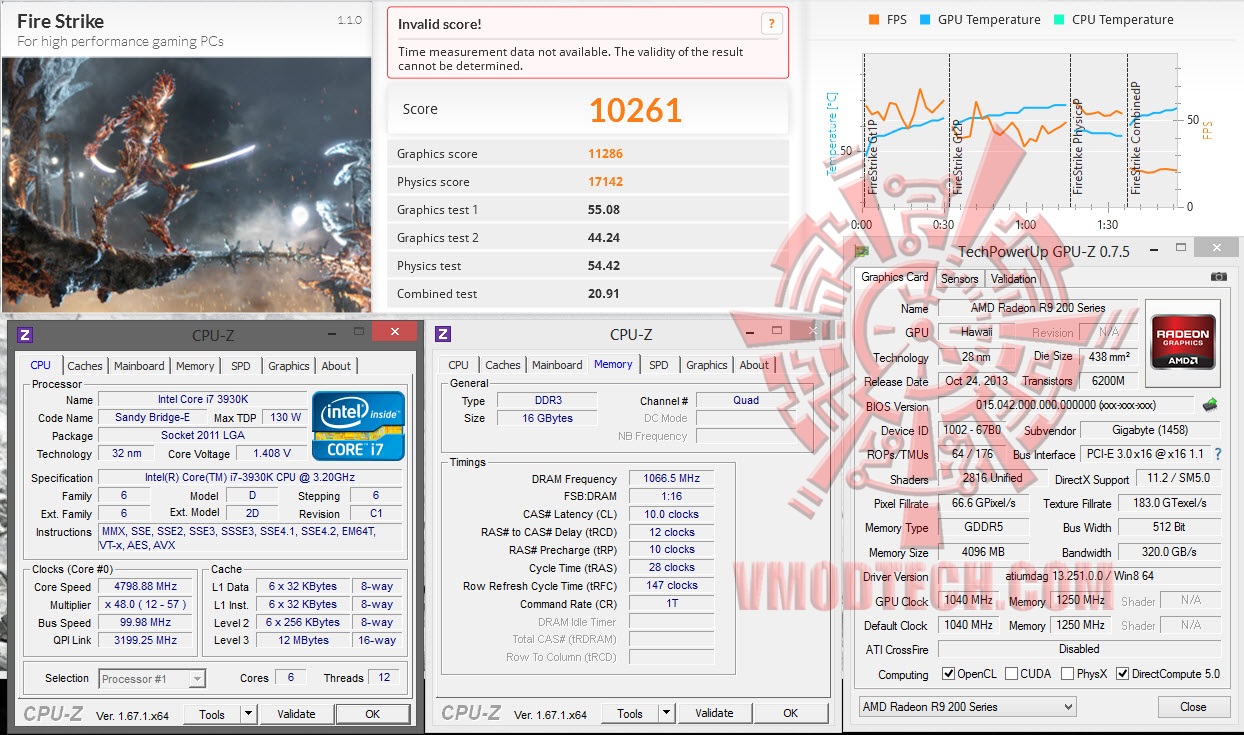Select the Graphics Card tab in GPU-Z
The height and width of the screenshot is (735, 1244).
895,277
